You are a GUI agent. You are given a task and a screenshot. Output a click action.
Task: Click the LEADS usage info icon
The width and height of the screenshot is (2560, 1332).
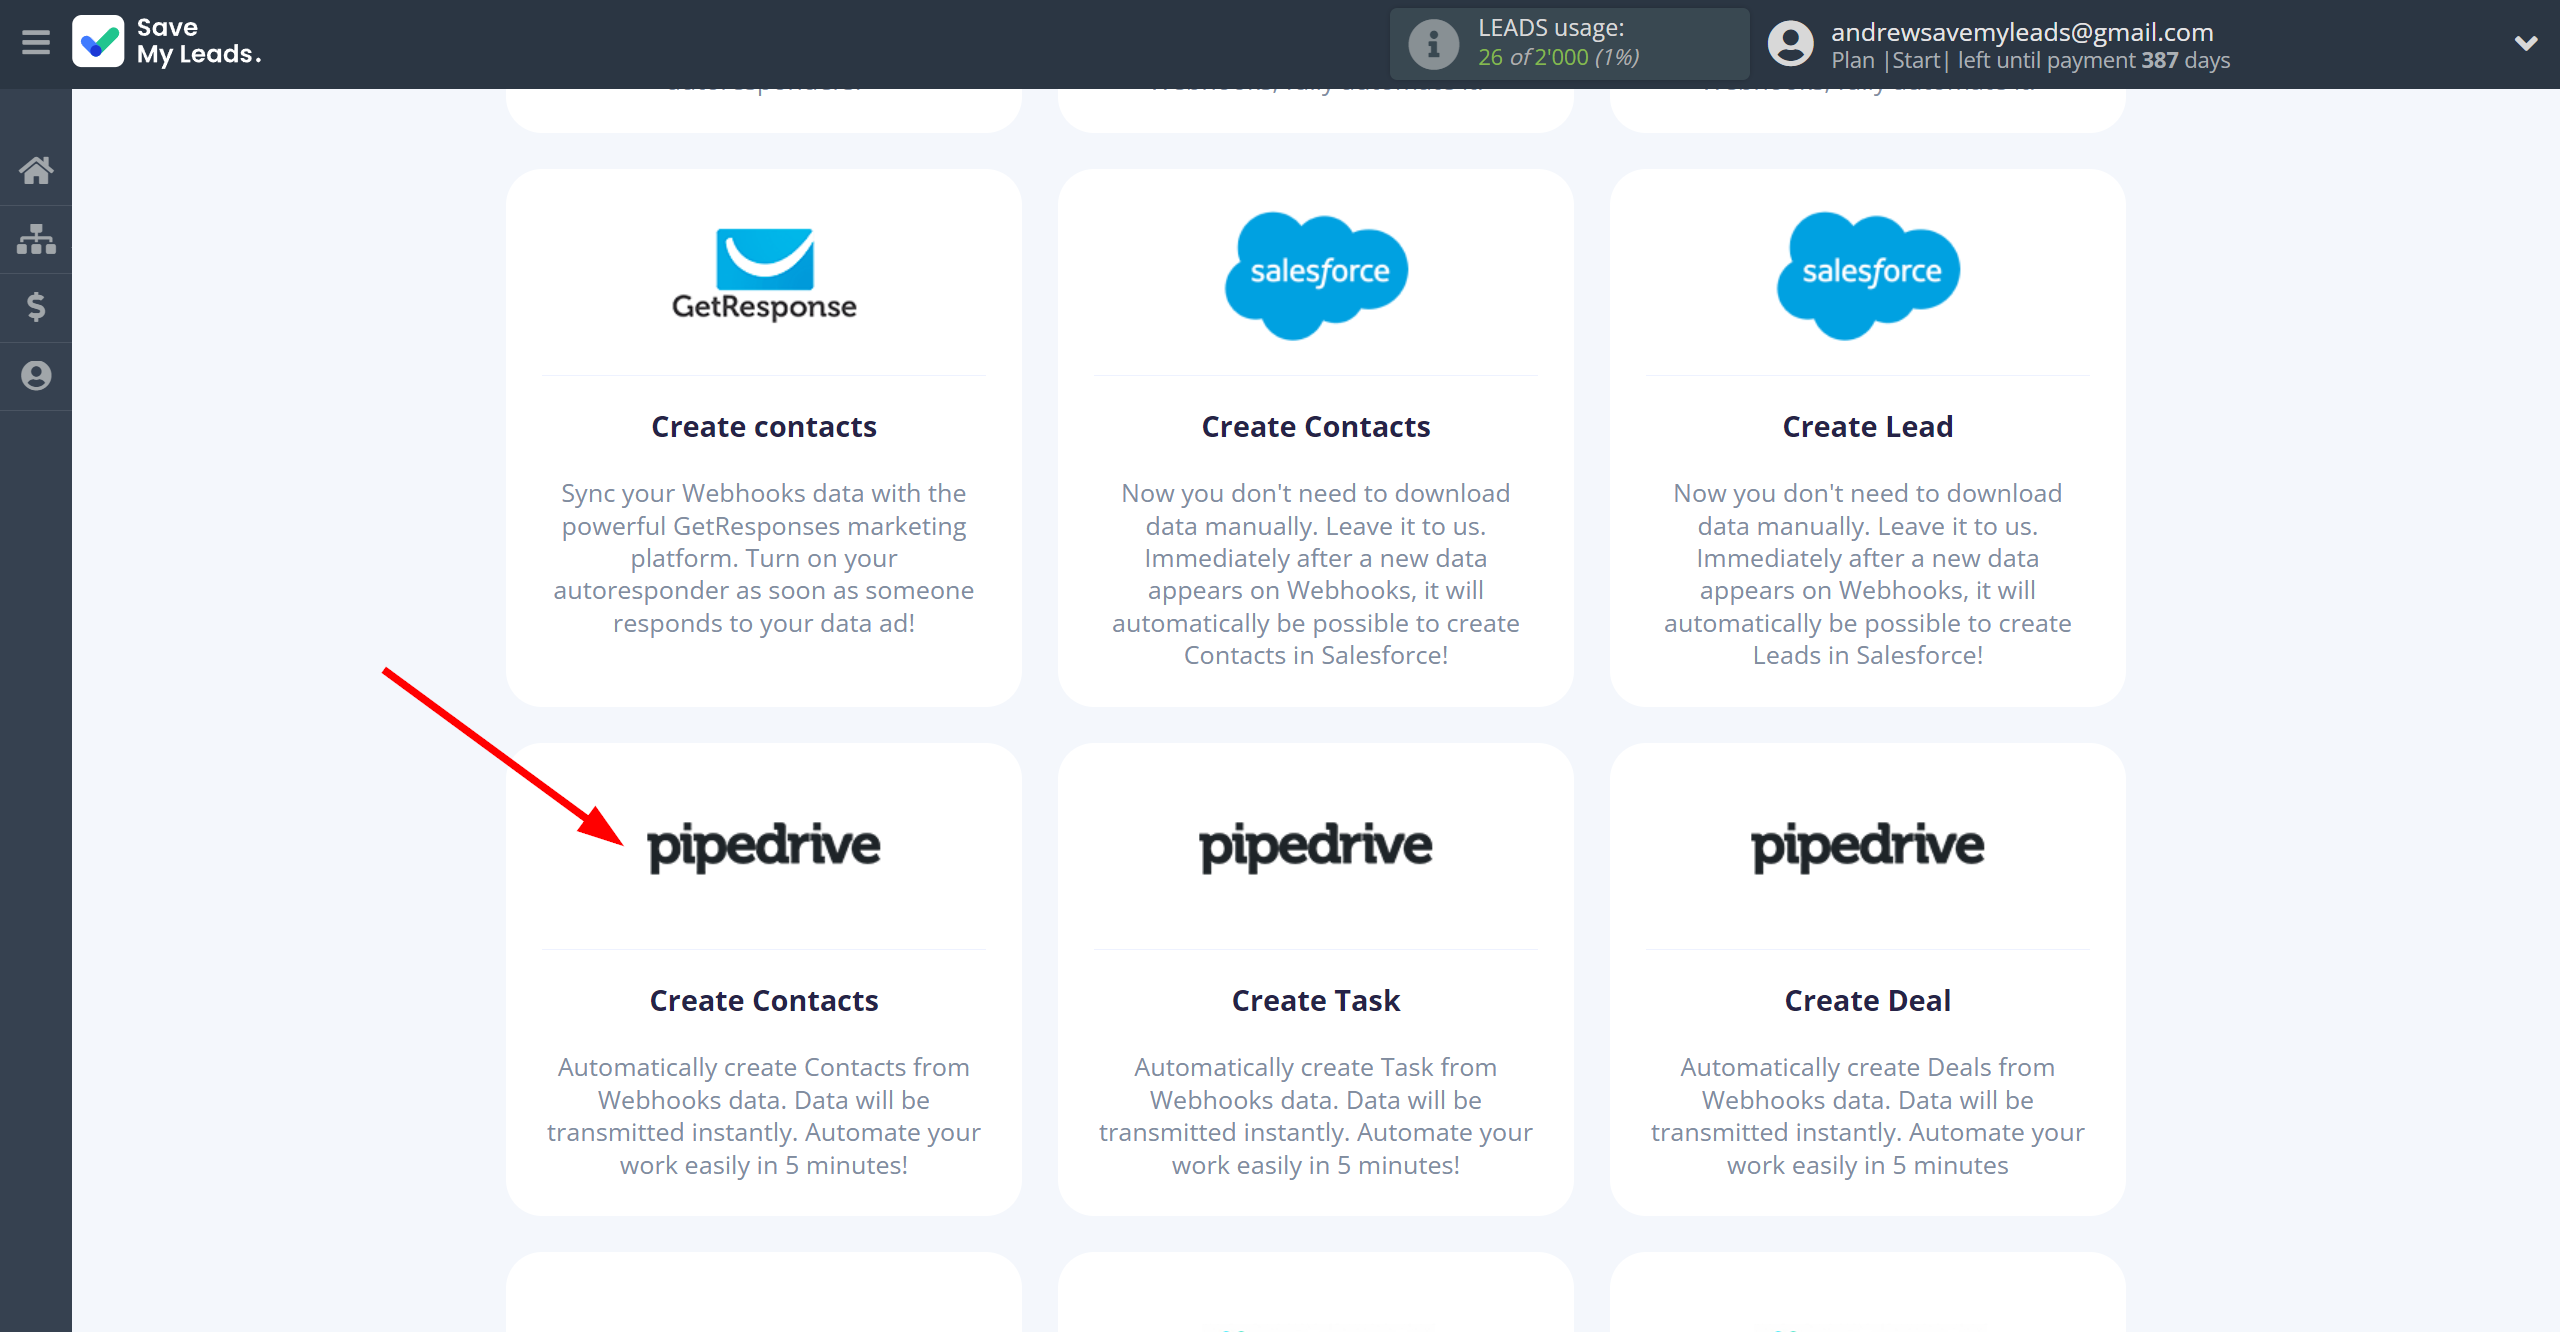tap(1434, 44)
